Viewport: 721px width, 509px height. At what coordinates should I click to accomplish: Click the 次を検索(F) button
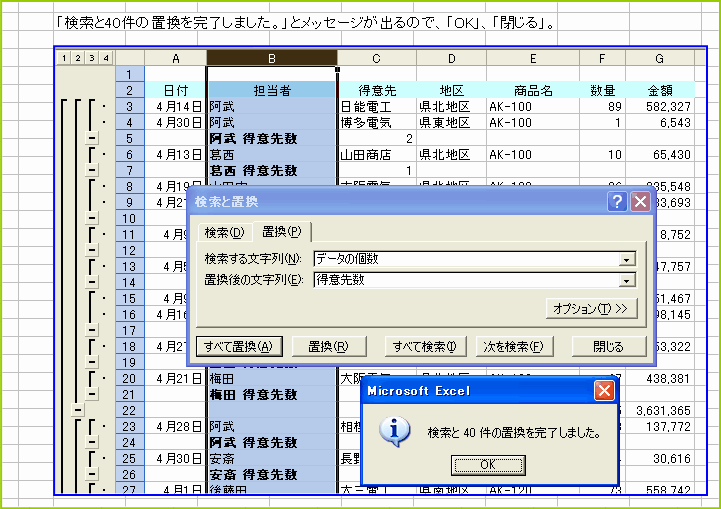tap(514, 346)
